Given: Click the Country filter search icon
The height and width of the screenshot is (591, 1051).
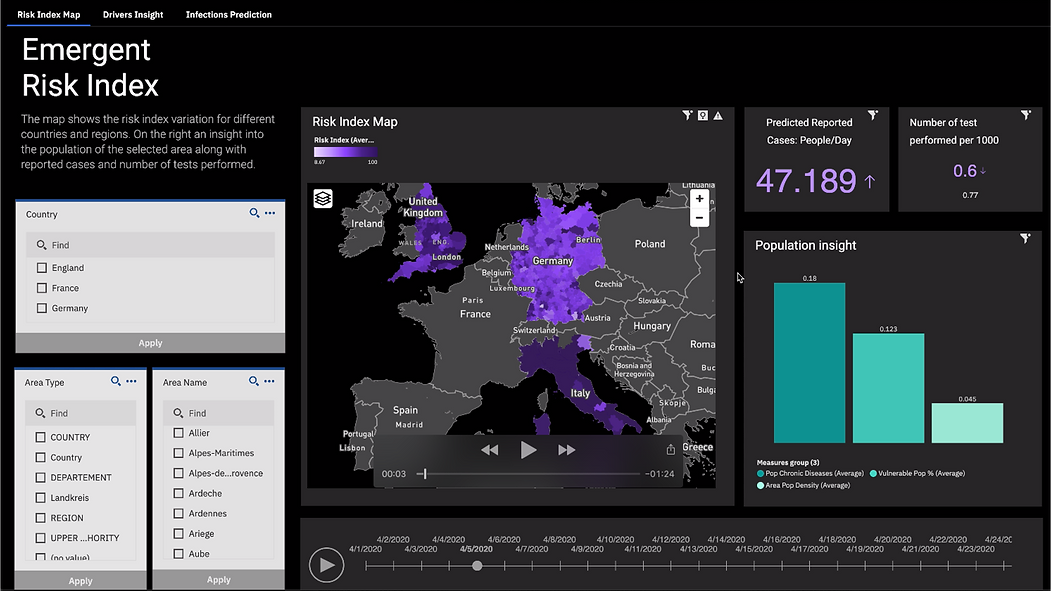Looking at the screenshot, I should pyautogui.click(x=254, y=213).
